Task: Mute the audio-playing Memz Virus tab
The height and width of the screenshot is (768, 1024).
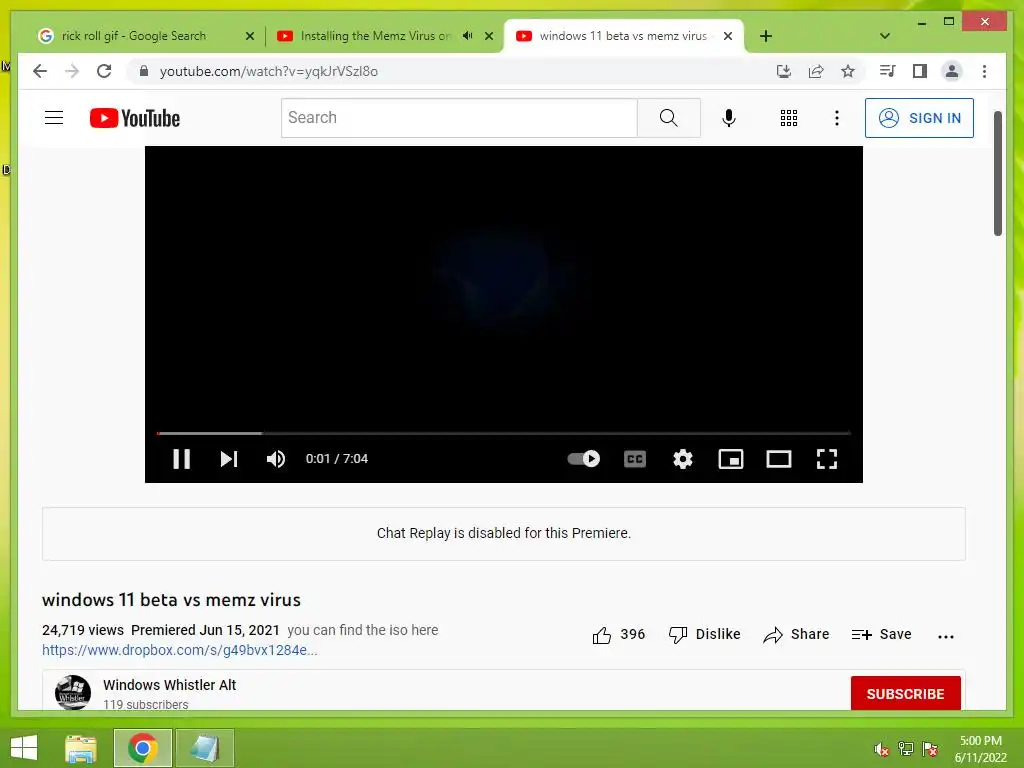Action: [x=468, y=36]
